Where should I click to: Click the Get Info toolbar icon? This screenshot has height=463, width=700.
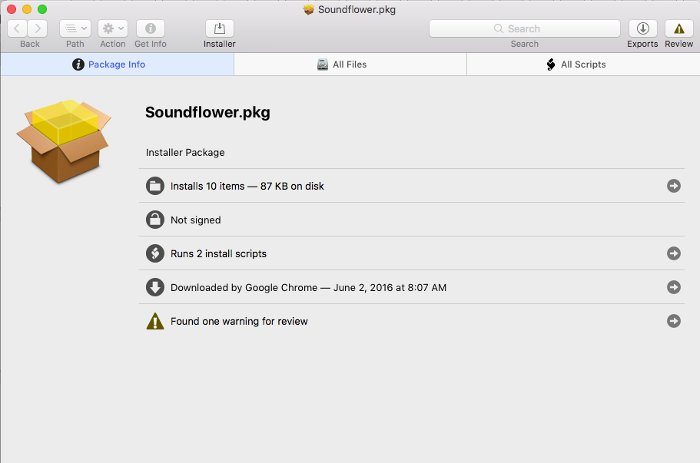pos(150,29)
